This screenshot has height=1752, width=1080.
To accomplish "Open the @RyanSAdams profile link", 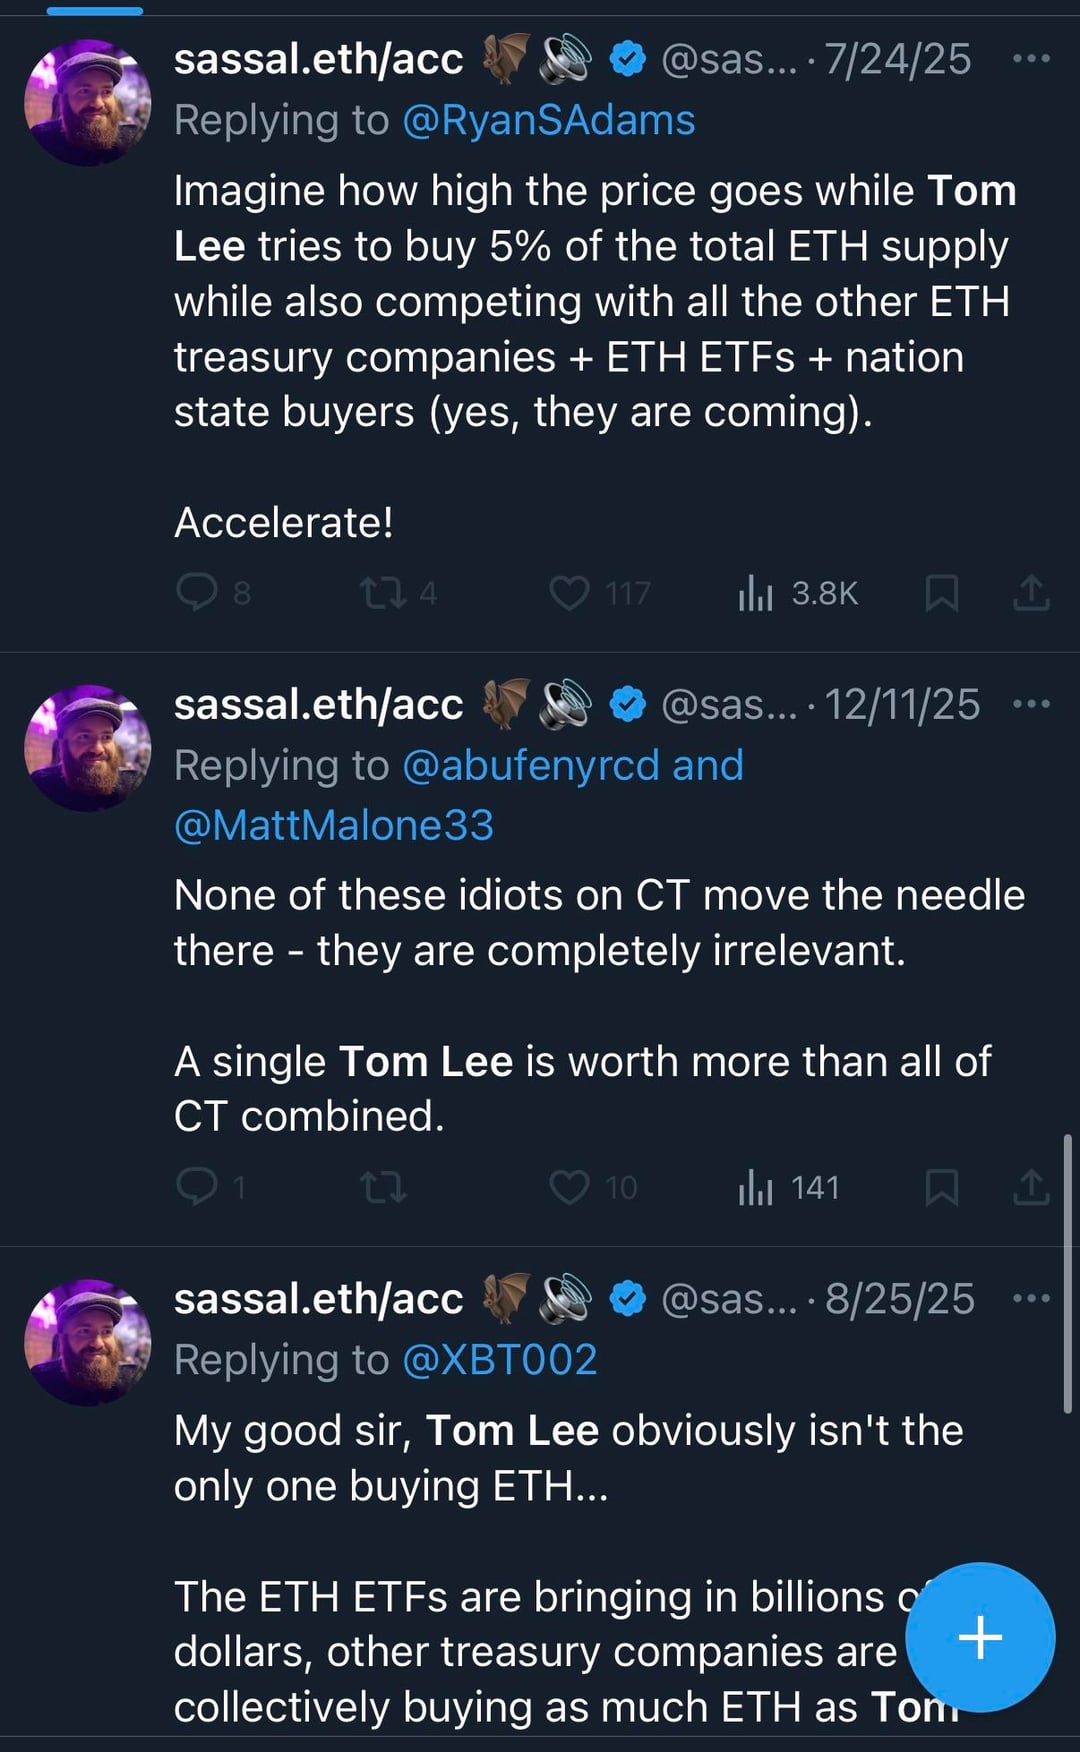I will (548, 120).
